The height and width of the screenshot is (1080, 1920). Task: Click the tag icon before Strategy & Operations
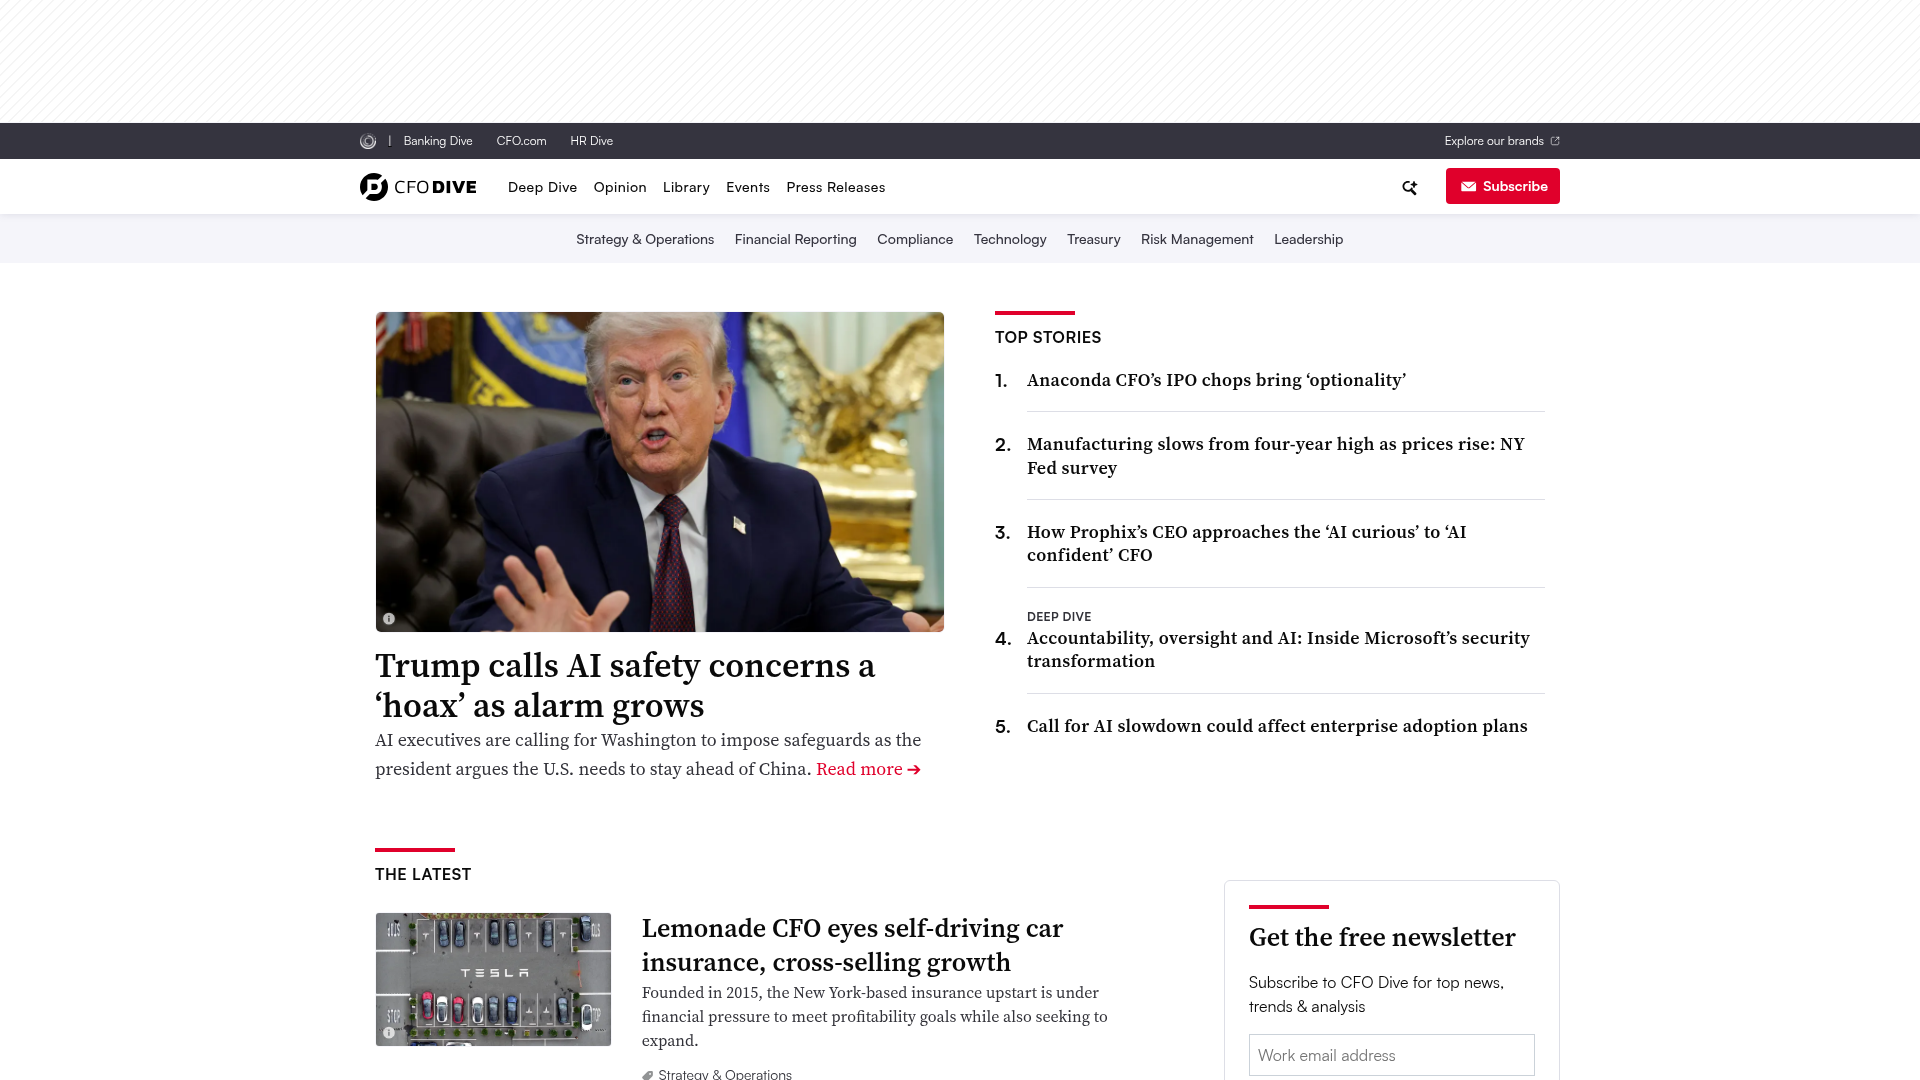point(648,1075)
